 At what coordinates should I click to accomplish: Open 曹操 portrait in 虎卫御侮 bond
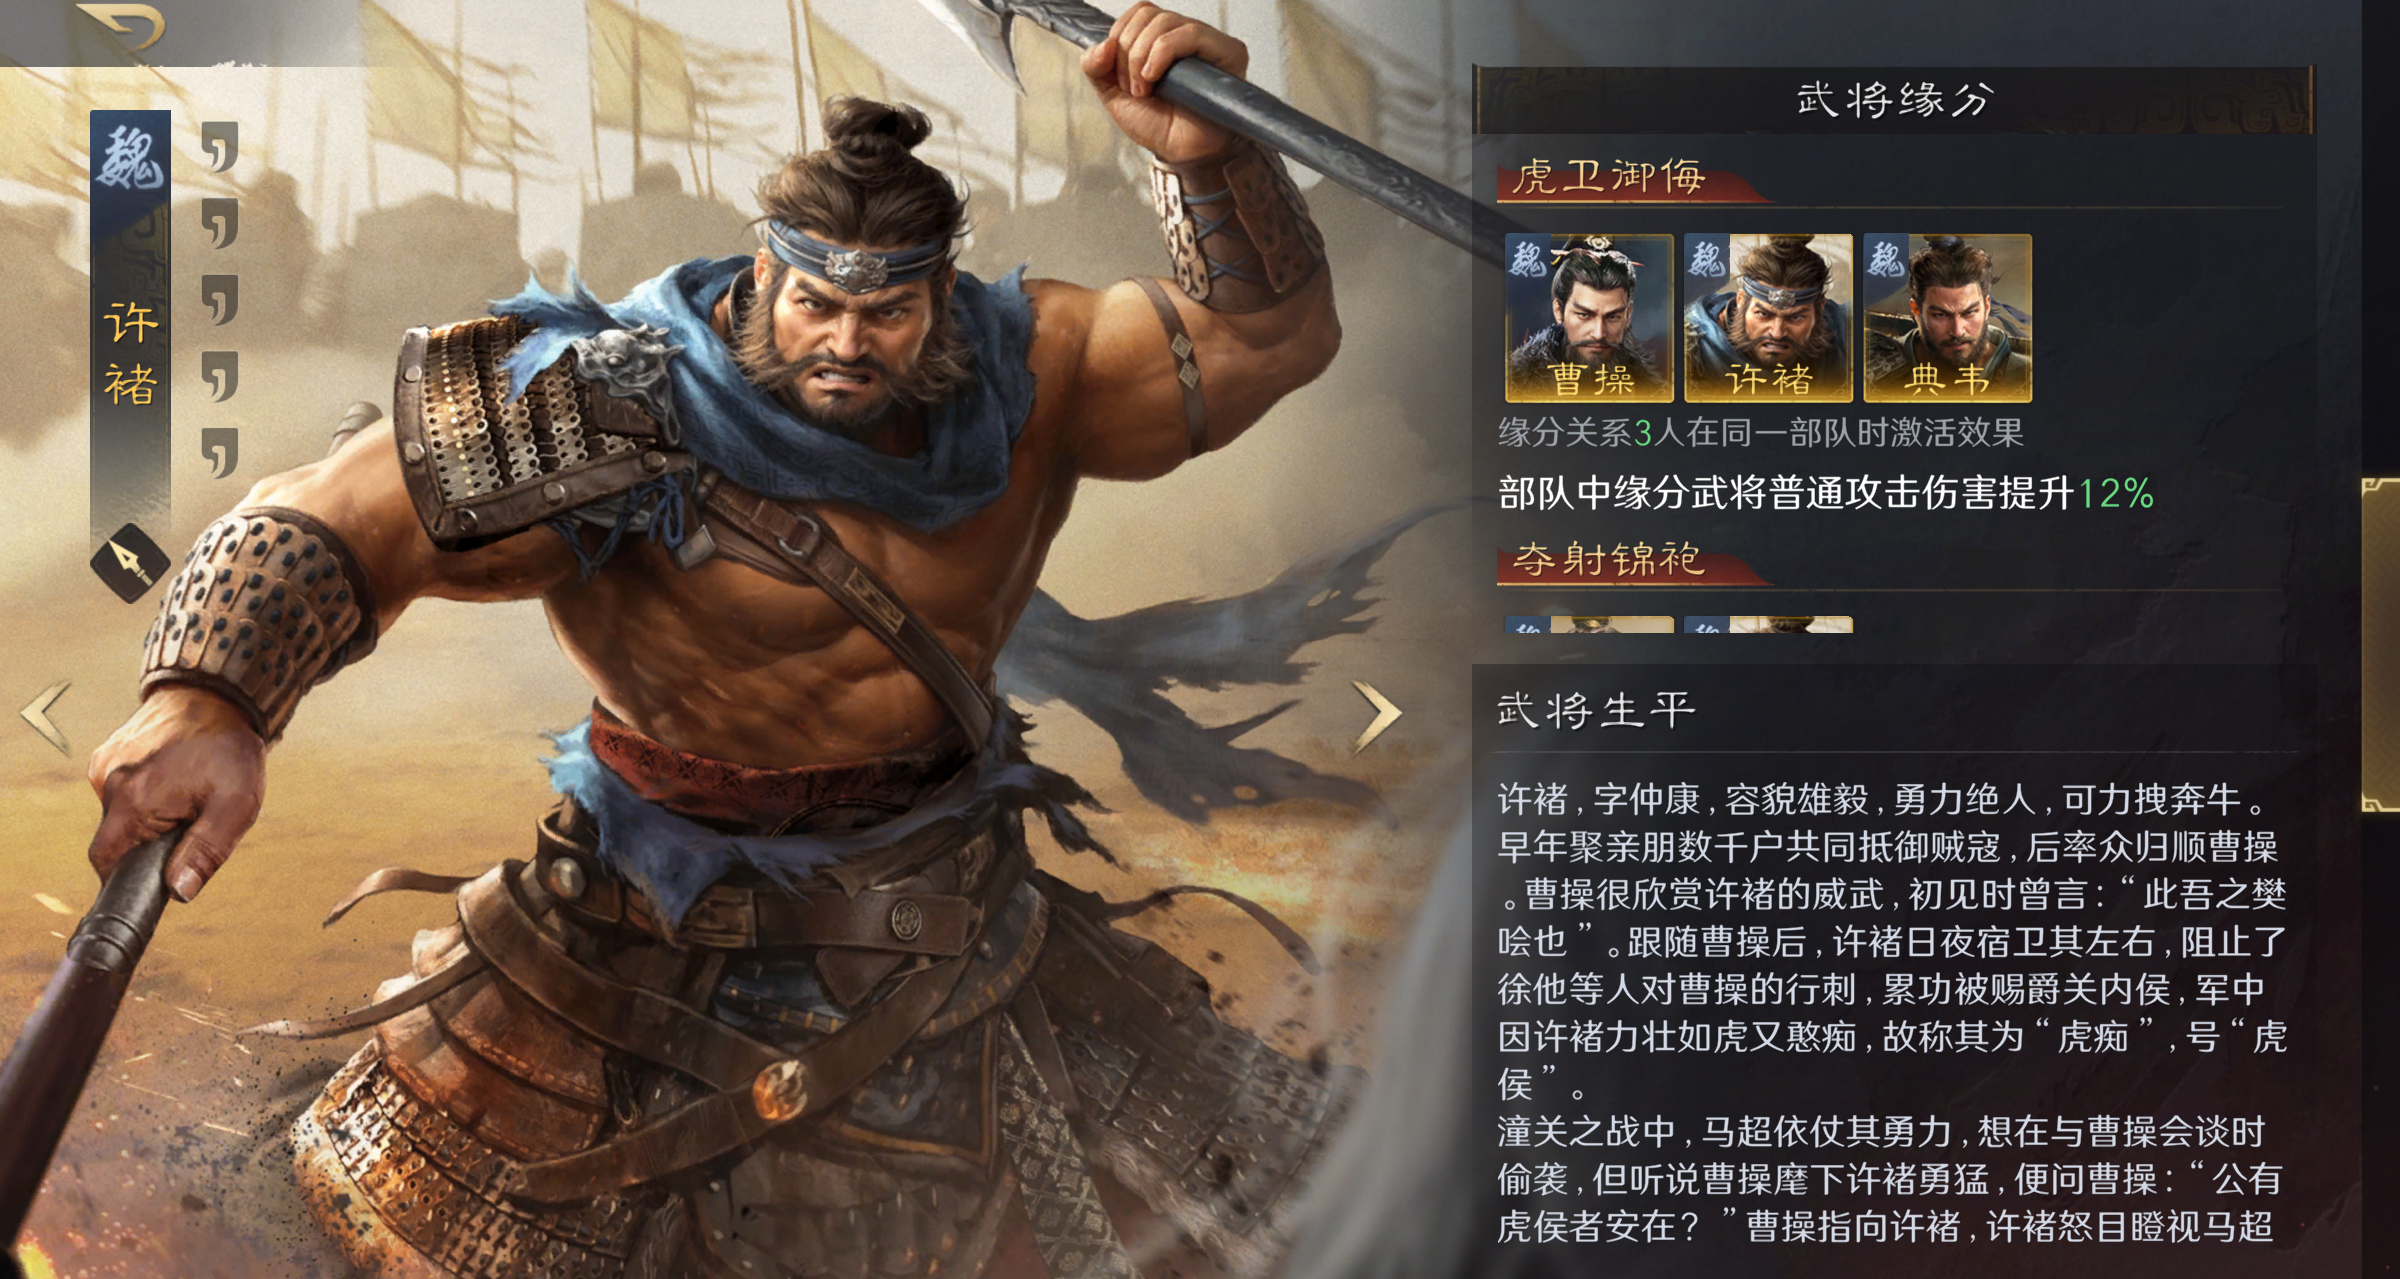tap(1589, 318)
